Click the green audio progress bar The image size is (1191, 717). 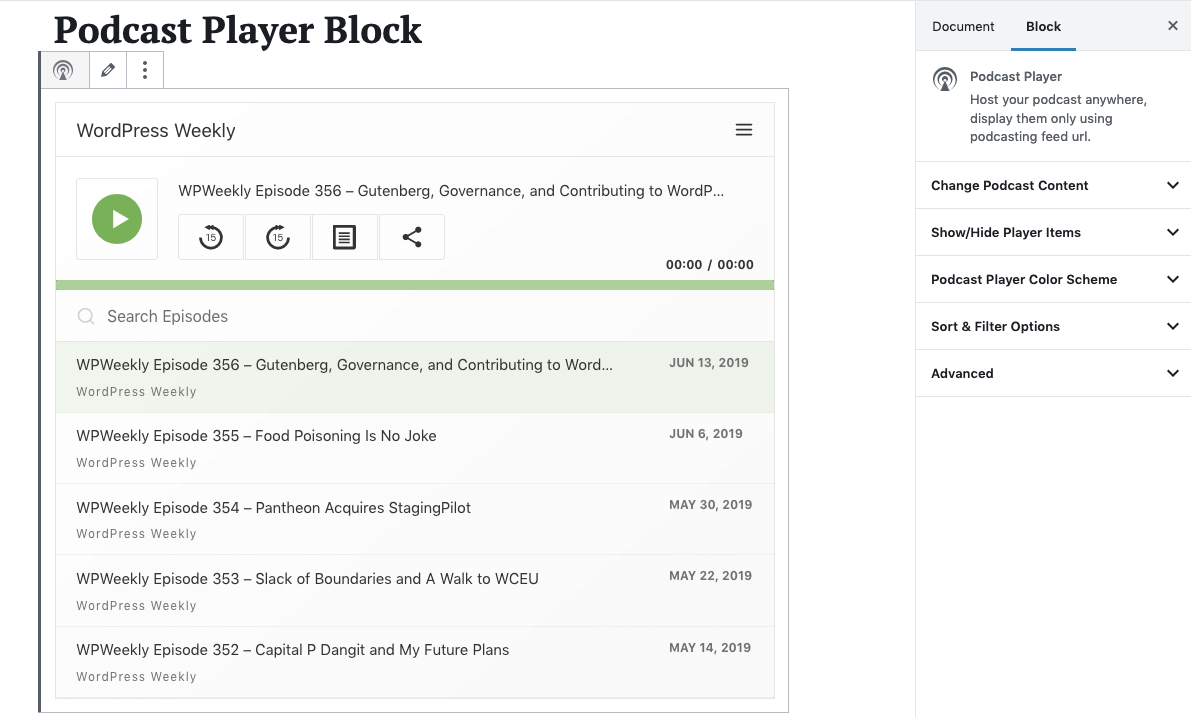coord(415,285)
